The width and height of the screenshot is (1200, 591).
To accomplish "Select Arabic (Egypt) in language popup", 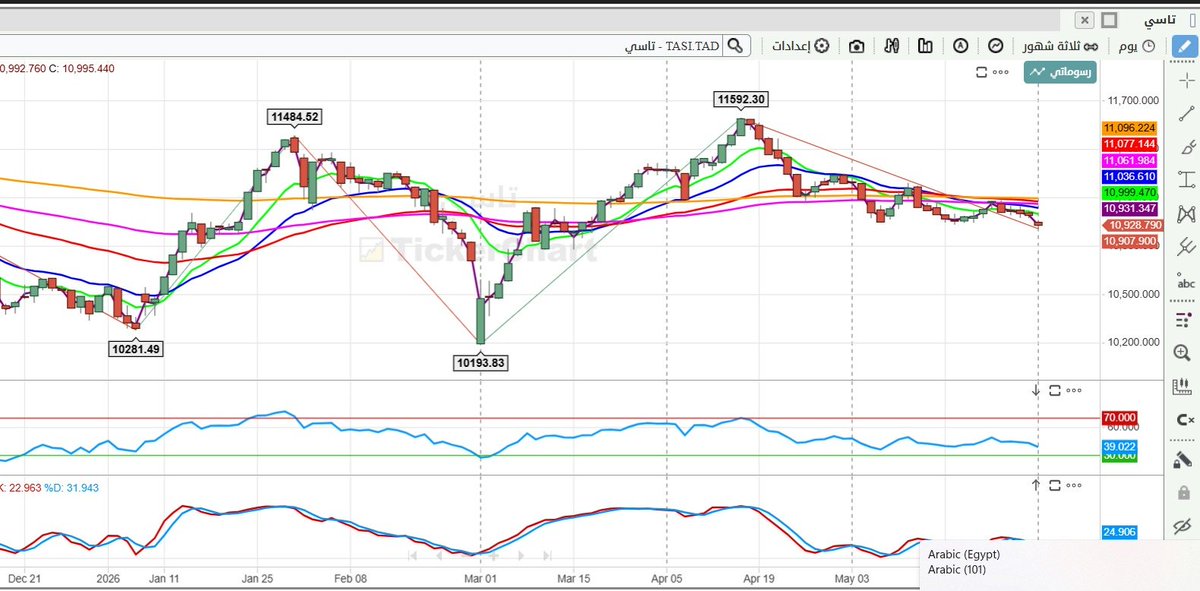I will coord(963,554).
